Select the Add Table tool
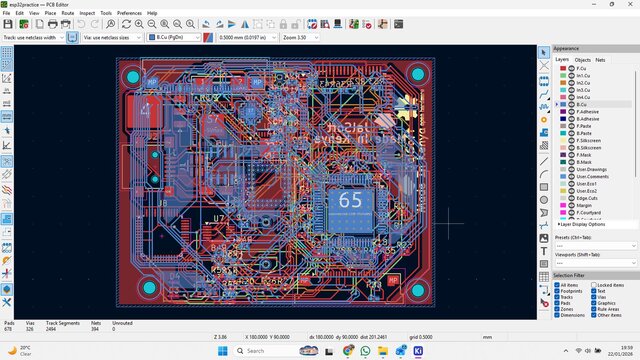Viewport: 640px width, 360px height. coord(544,277)
